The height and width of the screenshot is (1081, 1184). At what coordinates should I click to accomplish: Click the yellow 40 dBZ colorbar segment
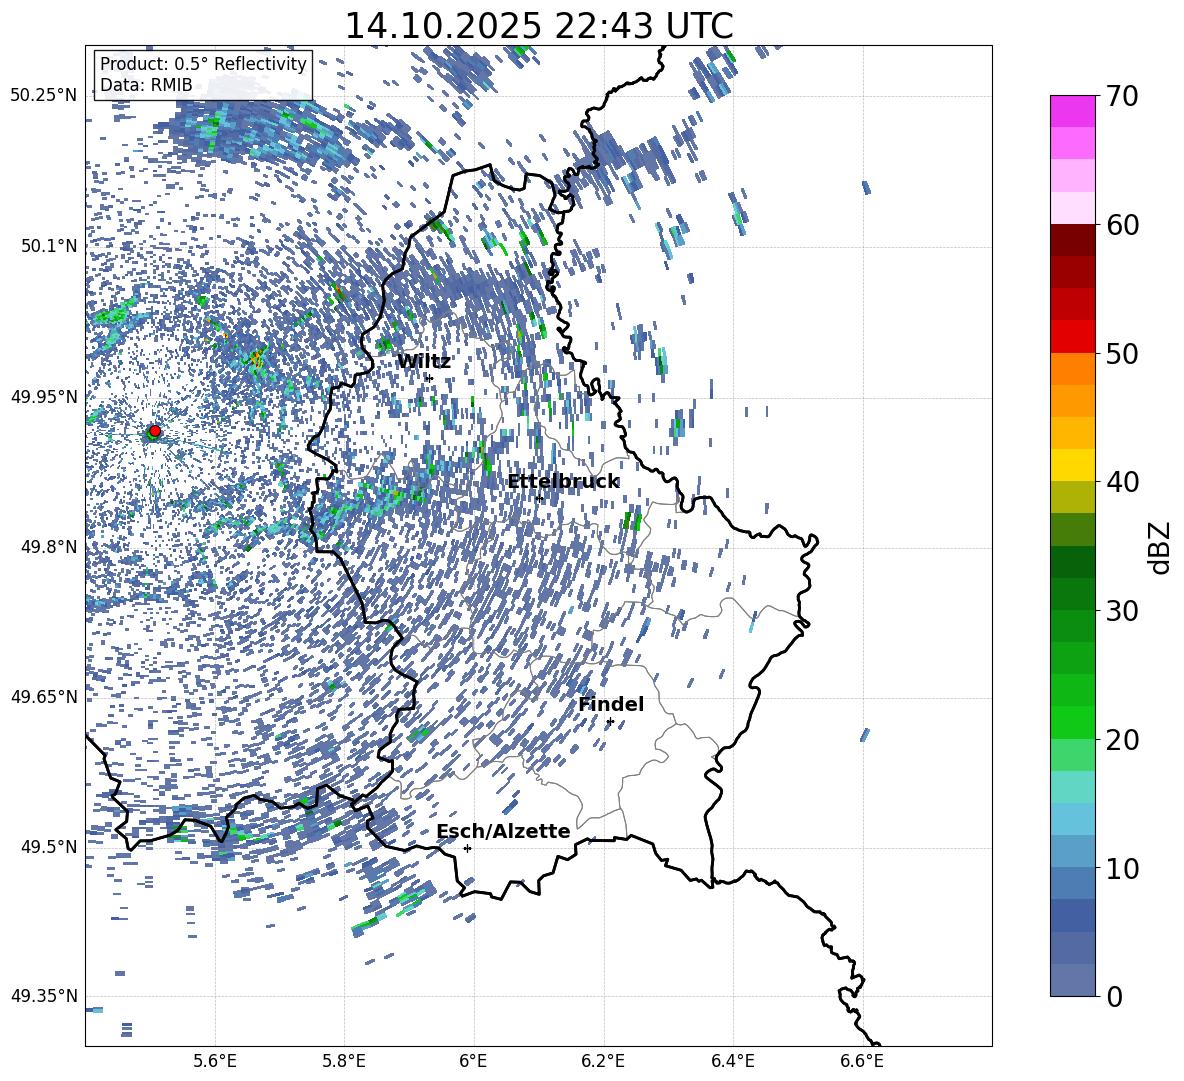tap(1072, 465)
